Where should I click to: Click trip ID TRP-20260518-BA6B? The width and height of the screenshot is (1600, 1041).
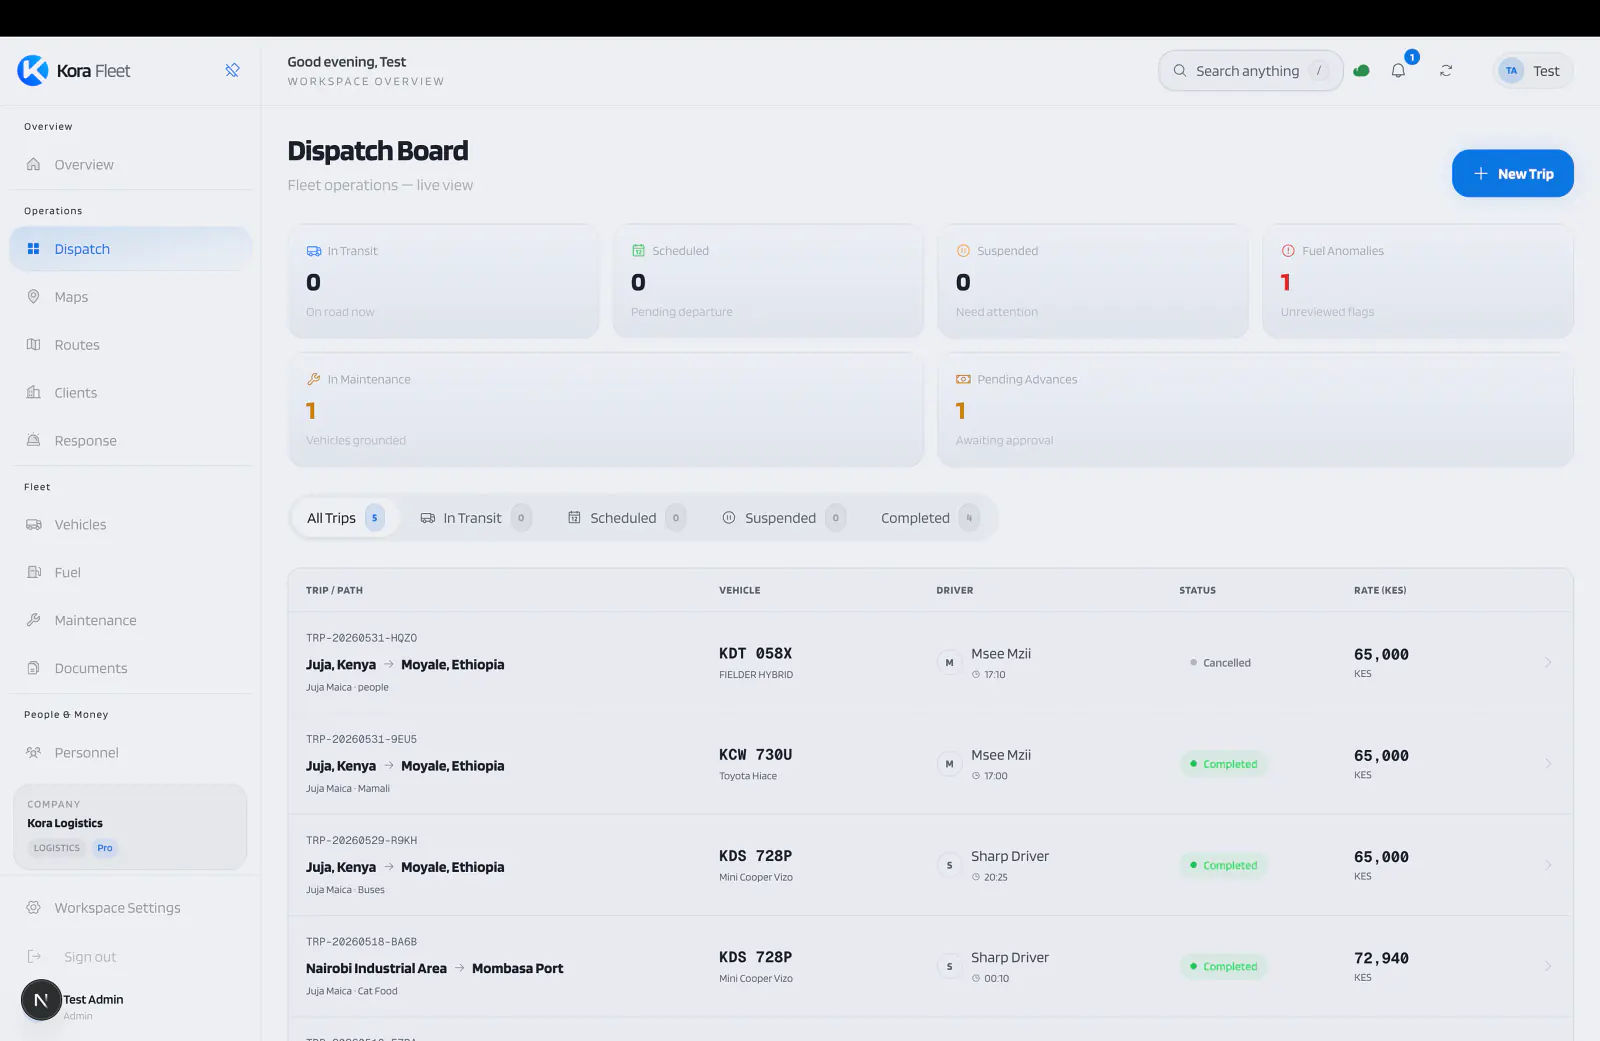tap(361, 942)
